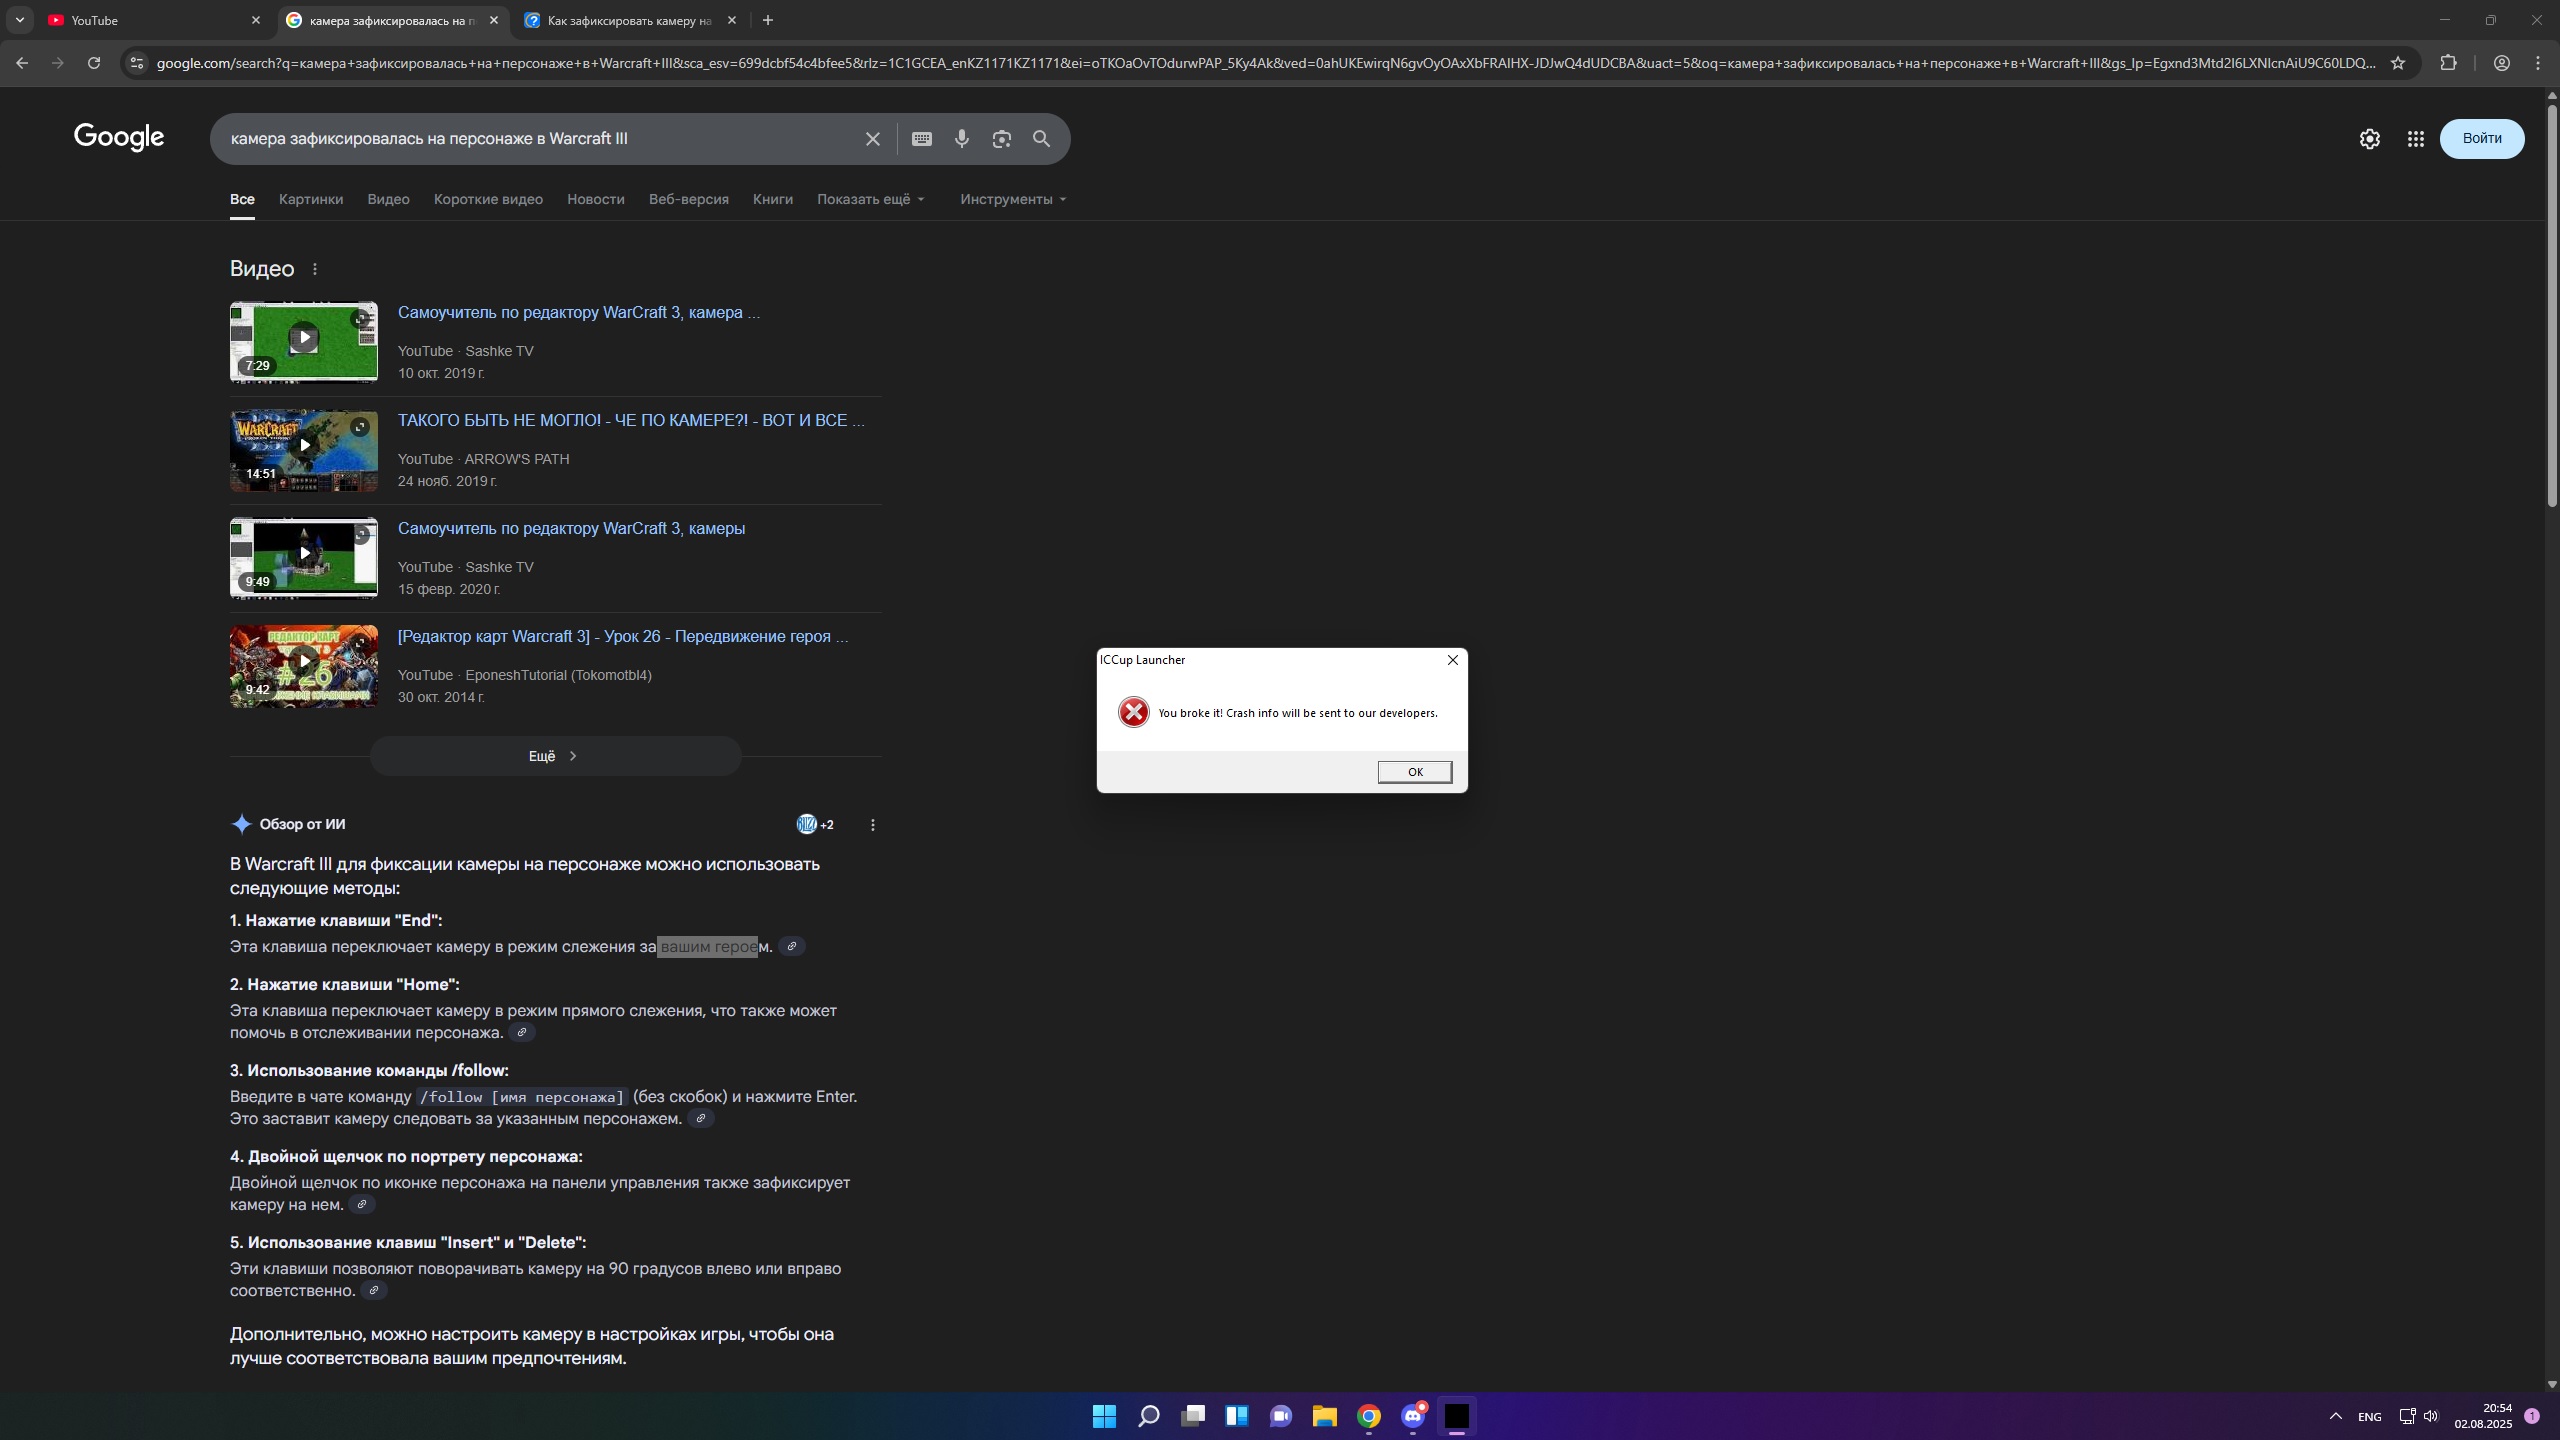Open Chrome three-dot menu

[2538, 63]
